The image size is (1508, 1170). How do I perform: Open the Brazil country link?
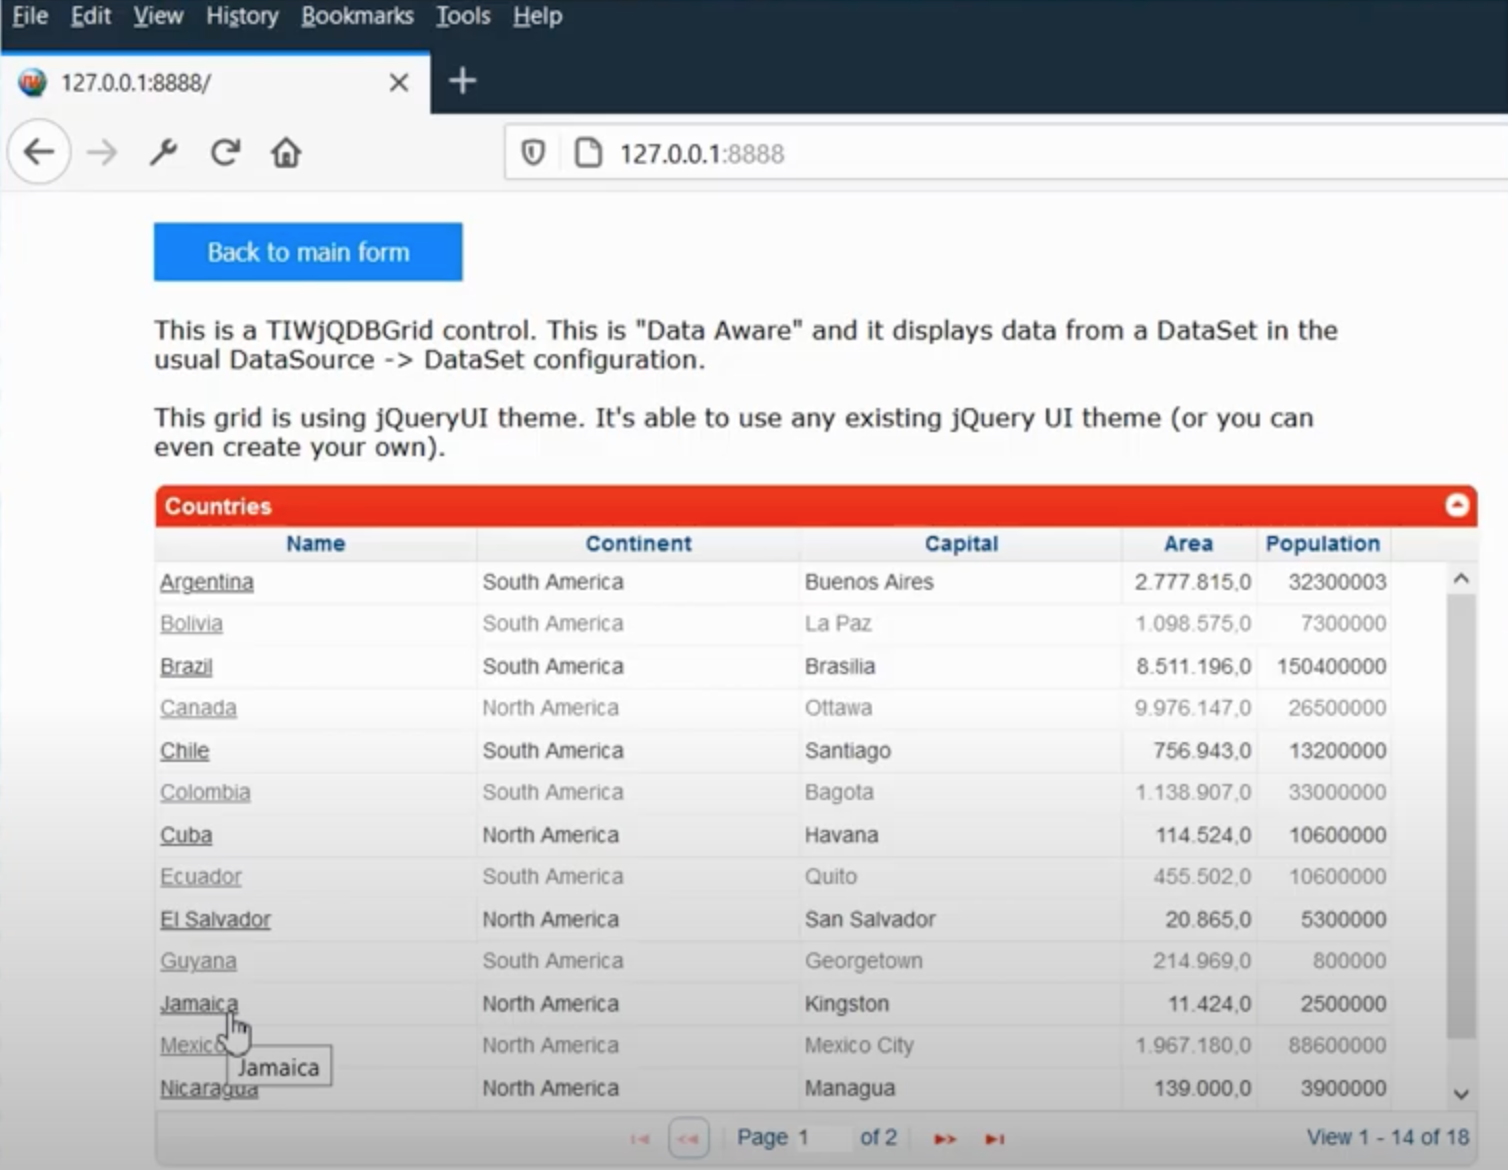tap(186, 666)
